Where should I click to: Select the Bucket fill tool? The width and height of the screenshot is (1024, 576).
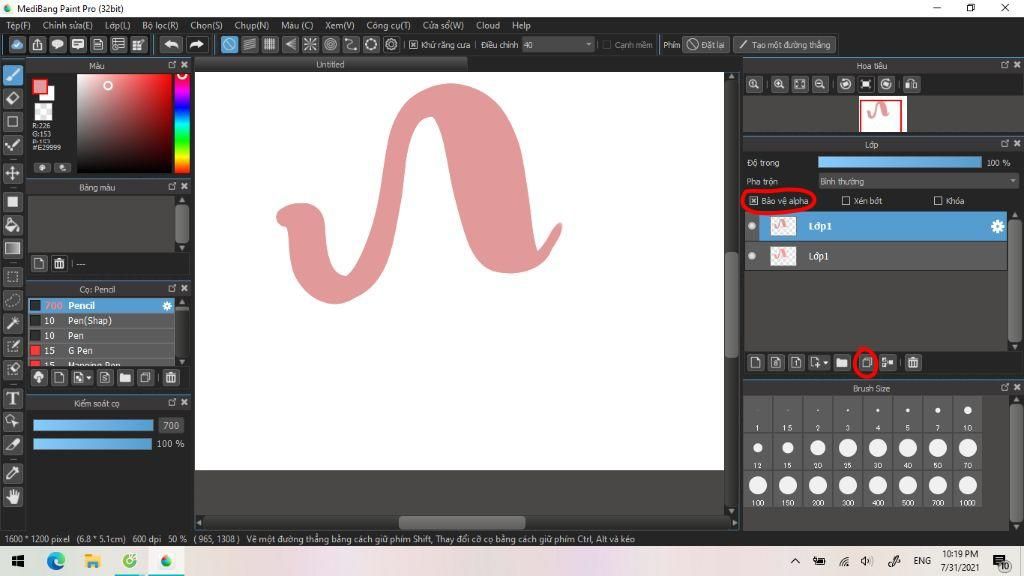pos(12,225)
